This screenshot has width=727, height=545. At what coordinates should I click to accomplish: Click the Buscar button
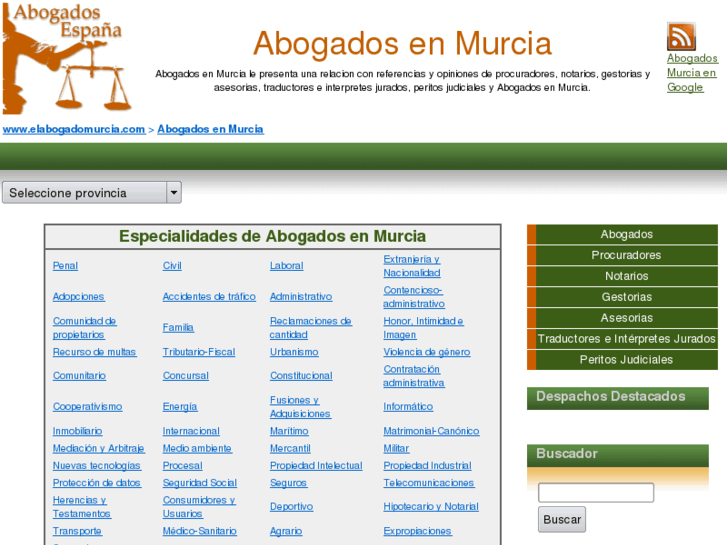coord(562,519)
